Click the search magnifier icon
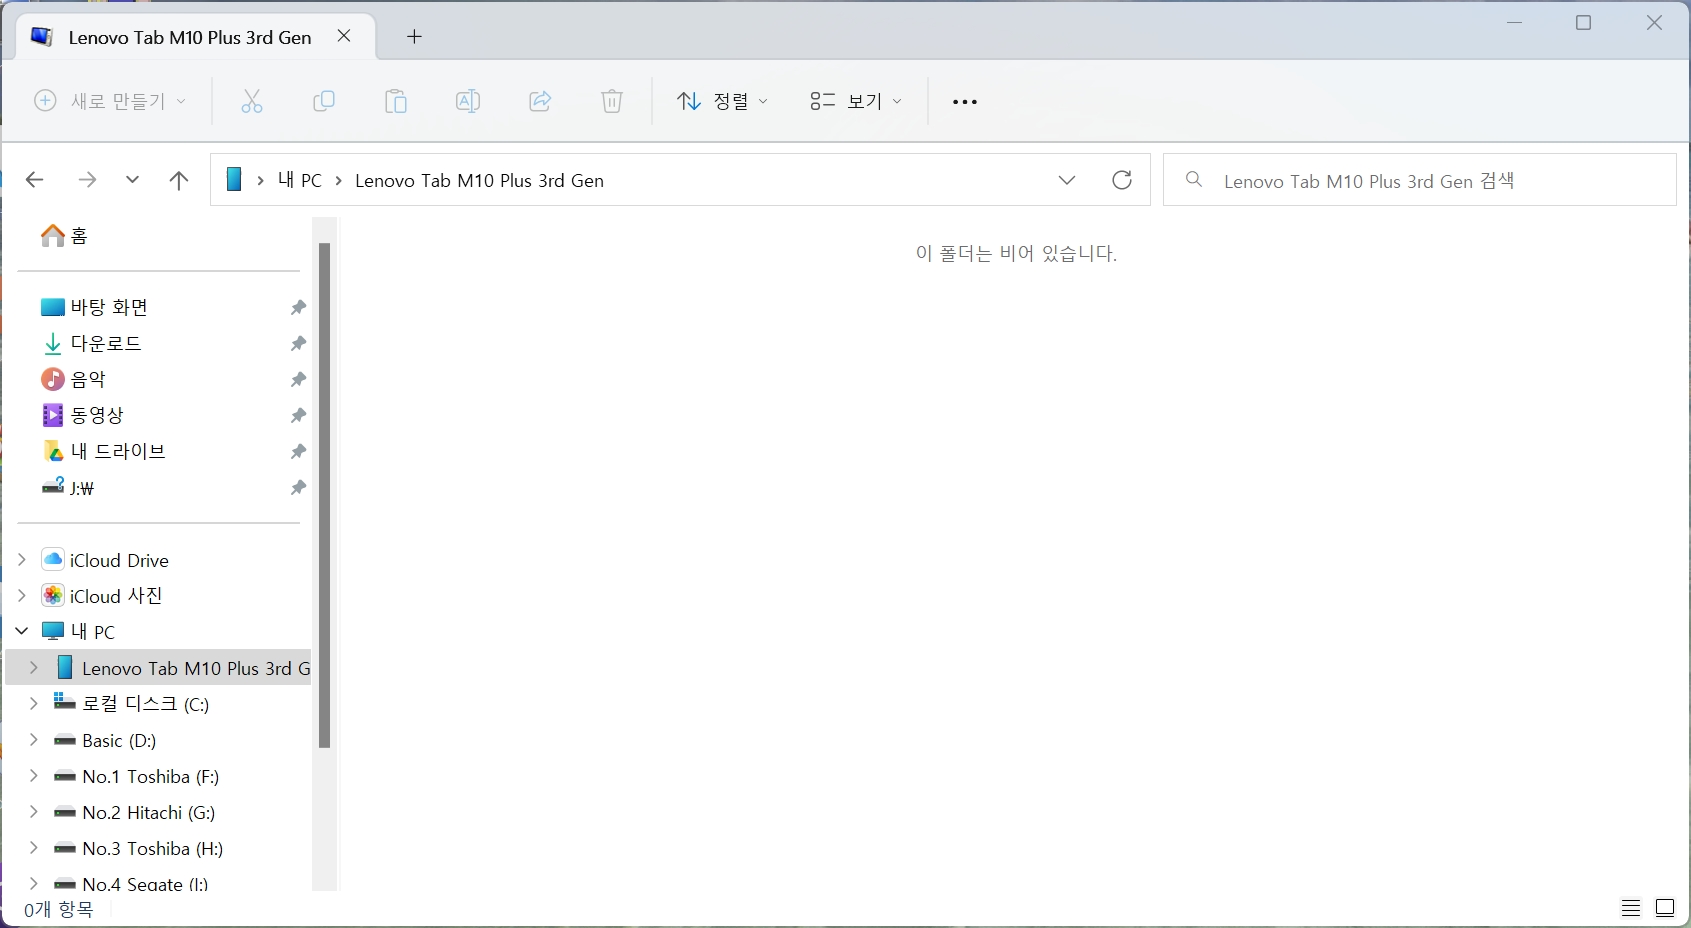The width and height of the screenshot is (1691, 928). [1194, 180]
